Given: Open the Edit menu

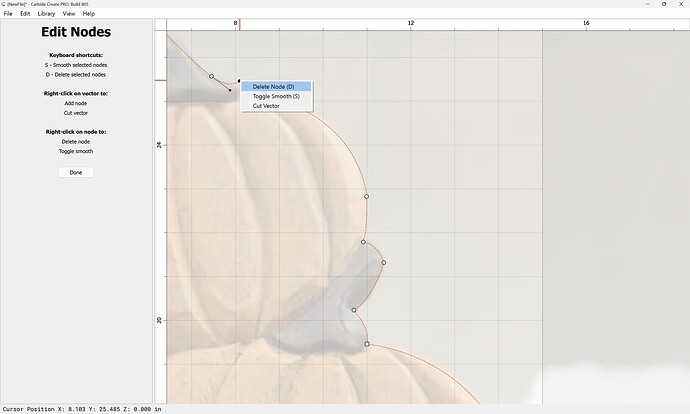Looking at the screenshot, I should pos(25,14).
